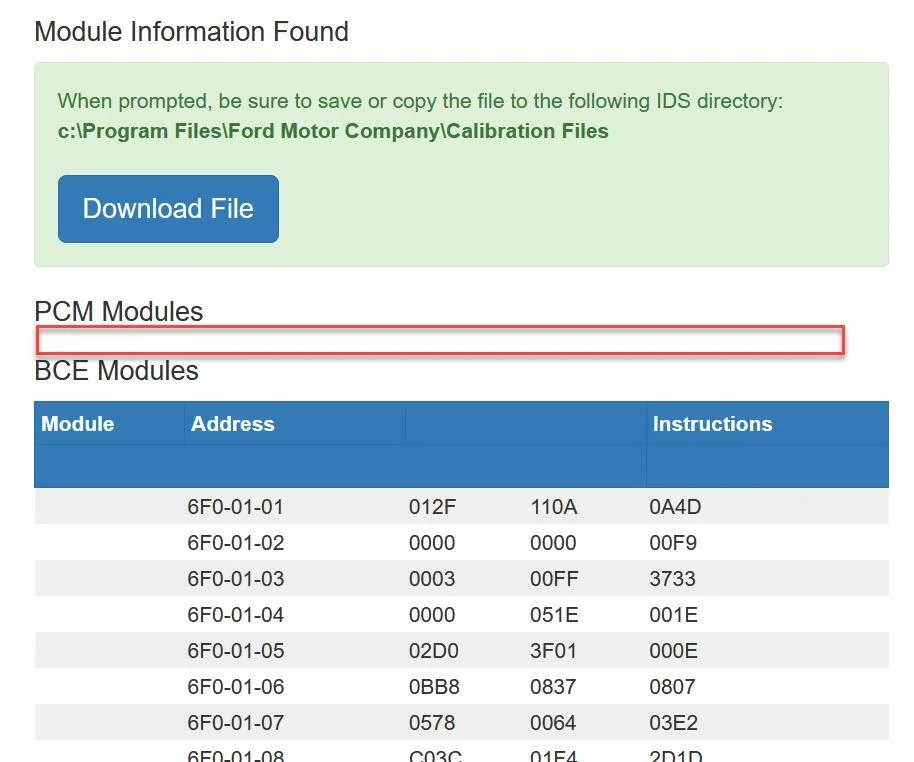Click value 012F in row 6F0-01-01

click(432, 507)
